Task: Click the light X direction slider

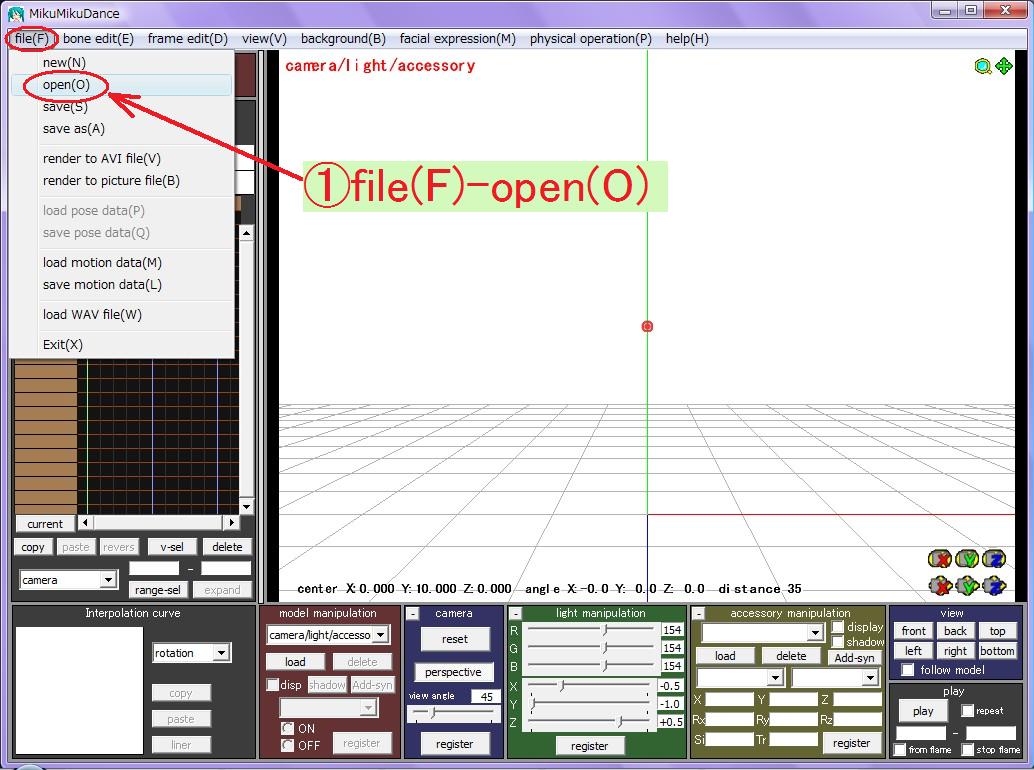Action: click(x=589, y=686)
